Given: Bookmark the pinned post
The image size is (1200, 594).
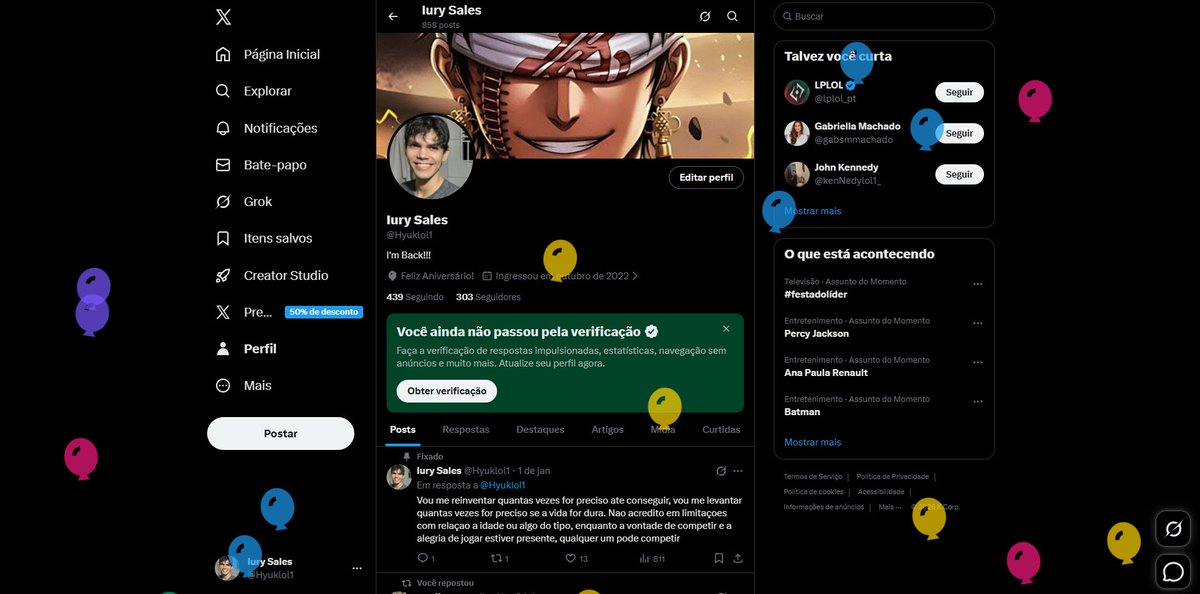Looking at the screenshot, I should 719,559.
